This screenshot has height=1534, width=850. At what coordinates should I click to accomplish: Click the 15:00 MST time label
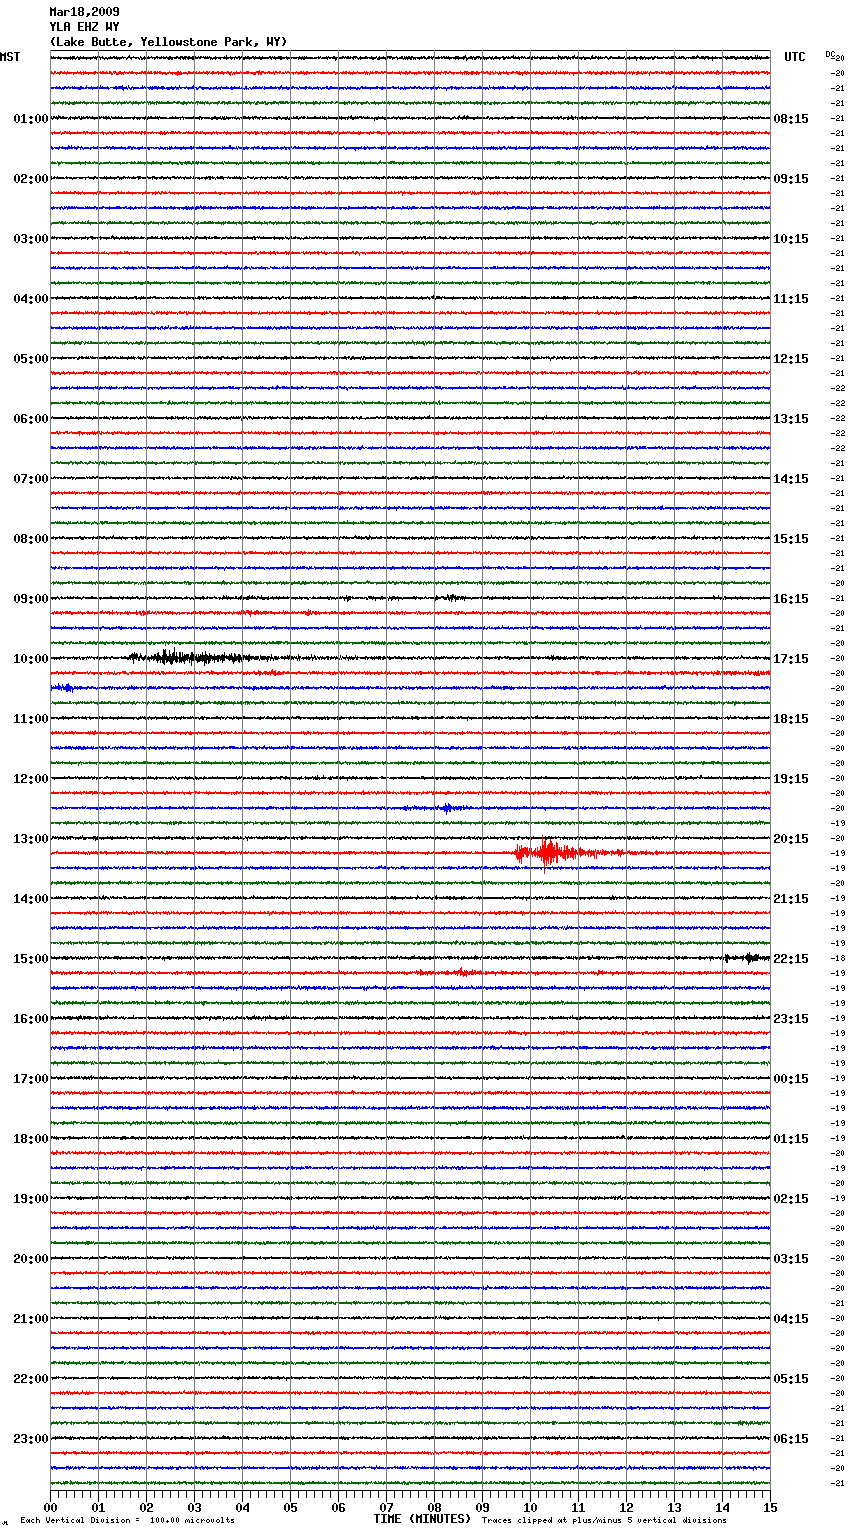click(x=31, y=959)
